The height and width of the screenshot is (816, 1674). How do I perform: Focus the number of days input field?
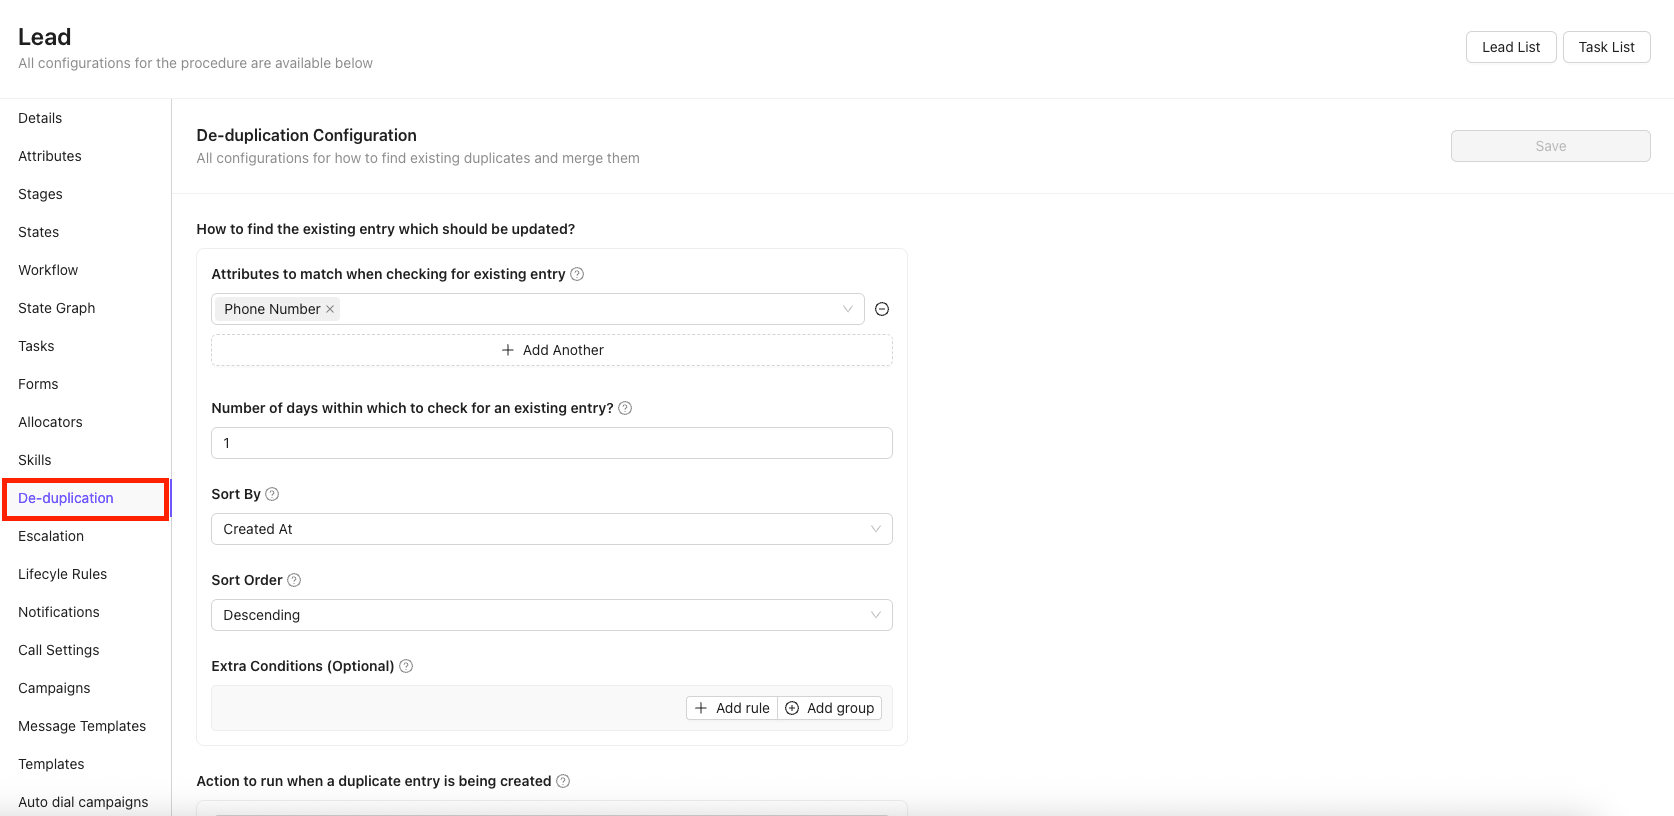point(551,443)
